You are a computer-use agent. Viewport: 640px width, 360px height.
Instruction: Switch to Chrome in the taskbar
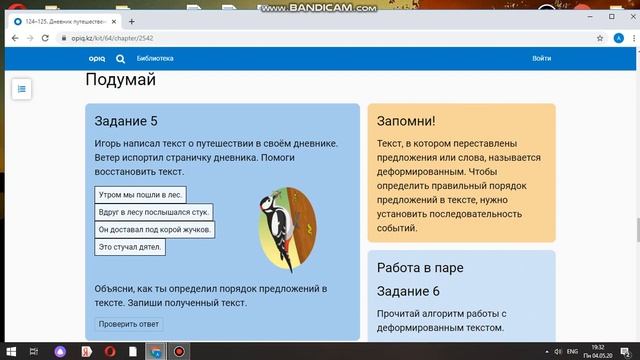[156, 351]
